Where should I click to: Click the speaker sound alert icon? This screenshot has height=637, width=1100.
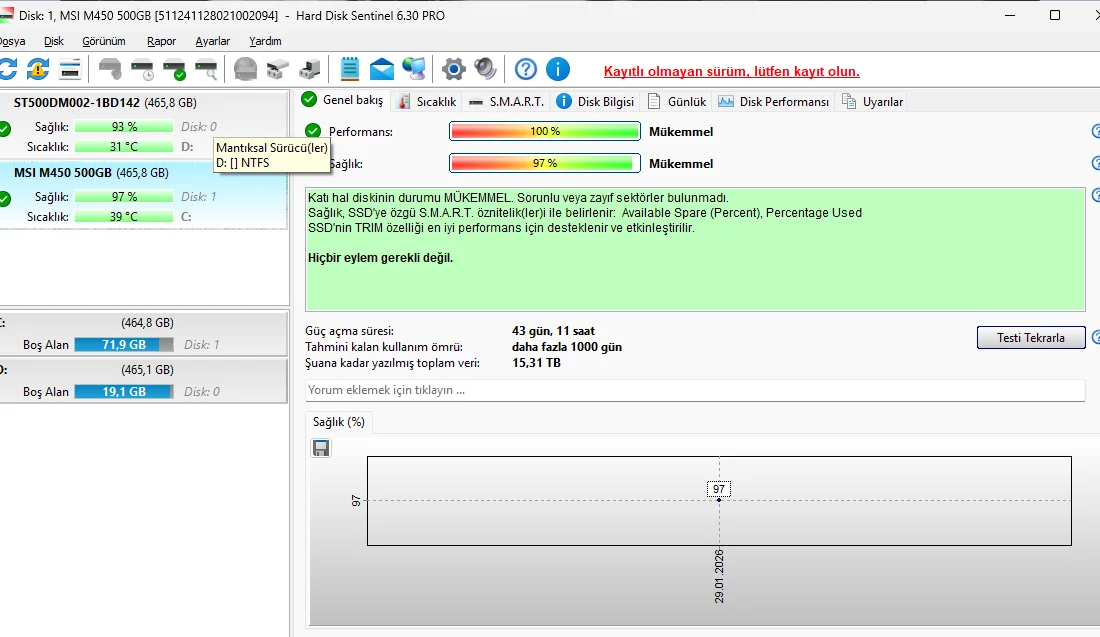tap(485, 69)
